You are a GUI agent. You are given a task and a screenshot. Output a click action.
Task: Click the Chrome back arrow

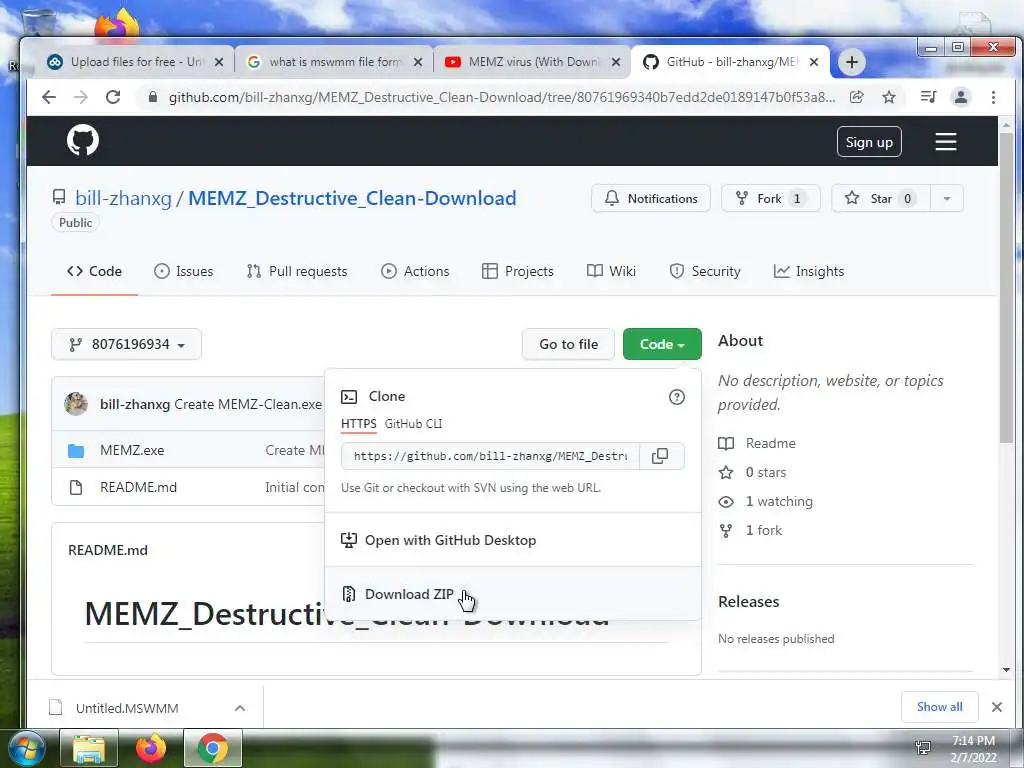[49, 97]
